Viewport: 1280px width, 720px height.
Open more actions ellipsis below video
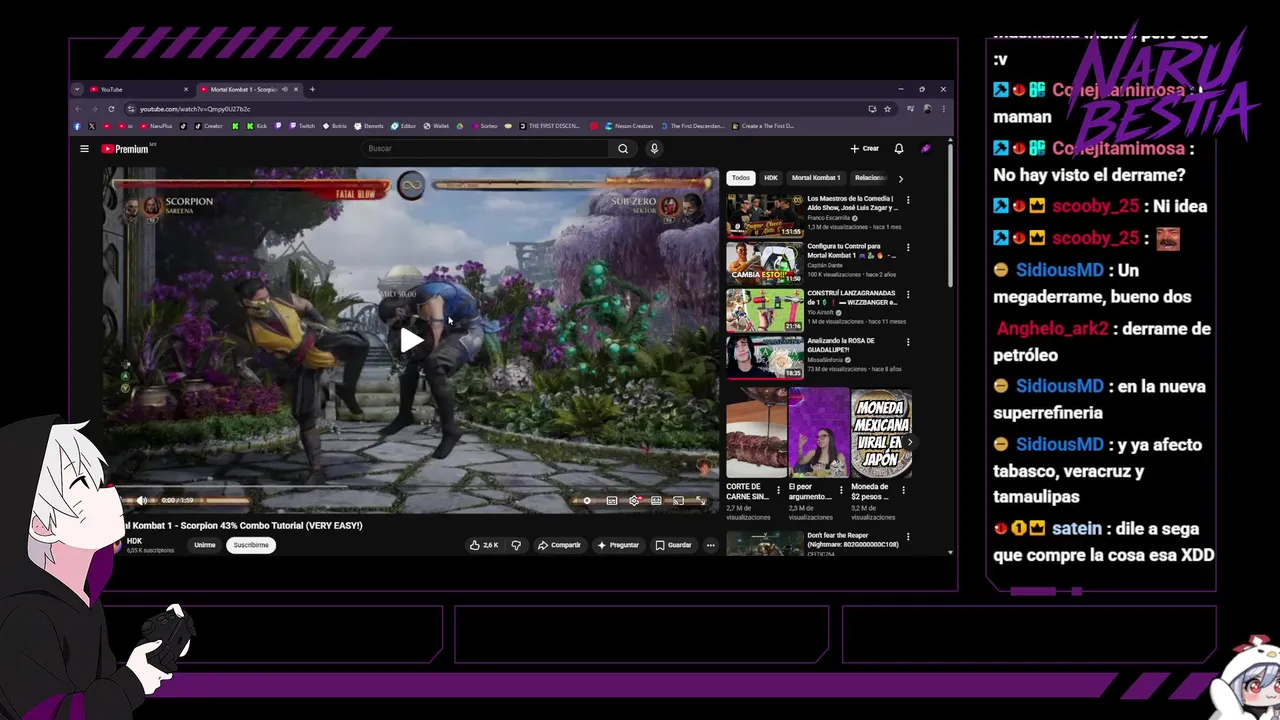click(710, 545)
